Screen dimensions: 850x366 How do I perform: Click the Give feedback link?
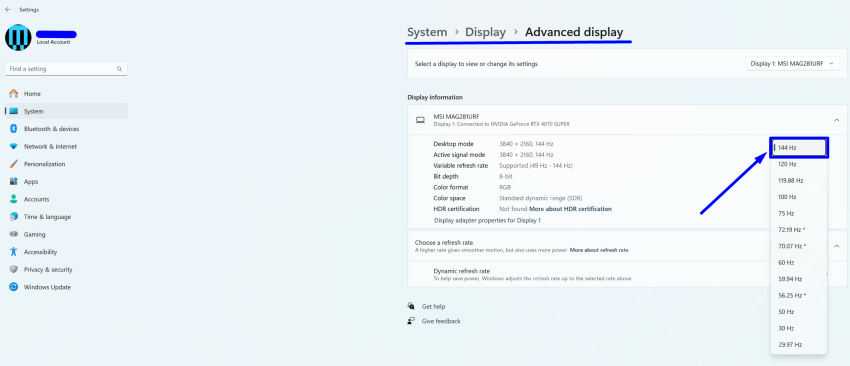click(441, 321)
